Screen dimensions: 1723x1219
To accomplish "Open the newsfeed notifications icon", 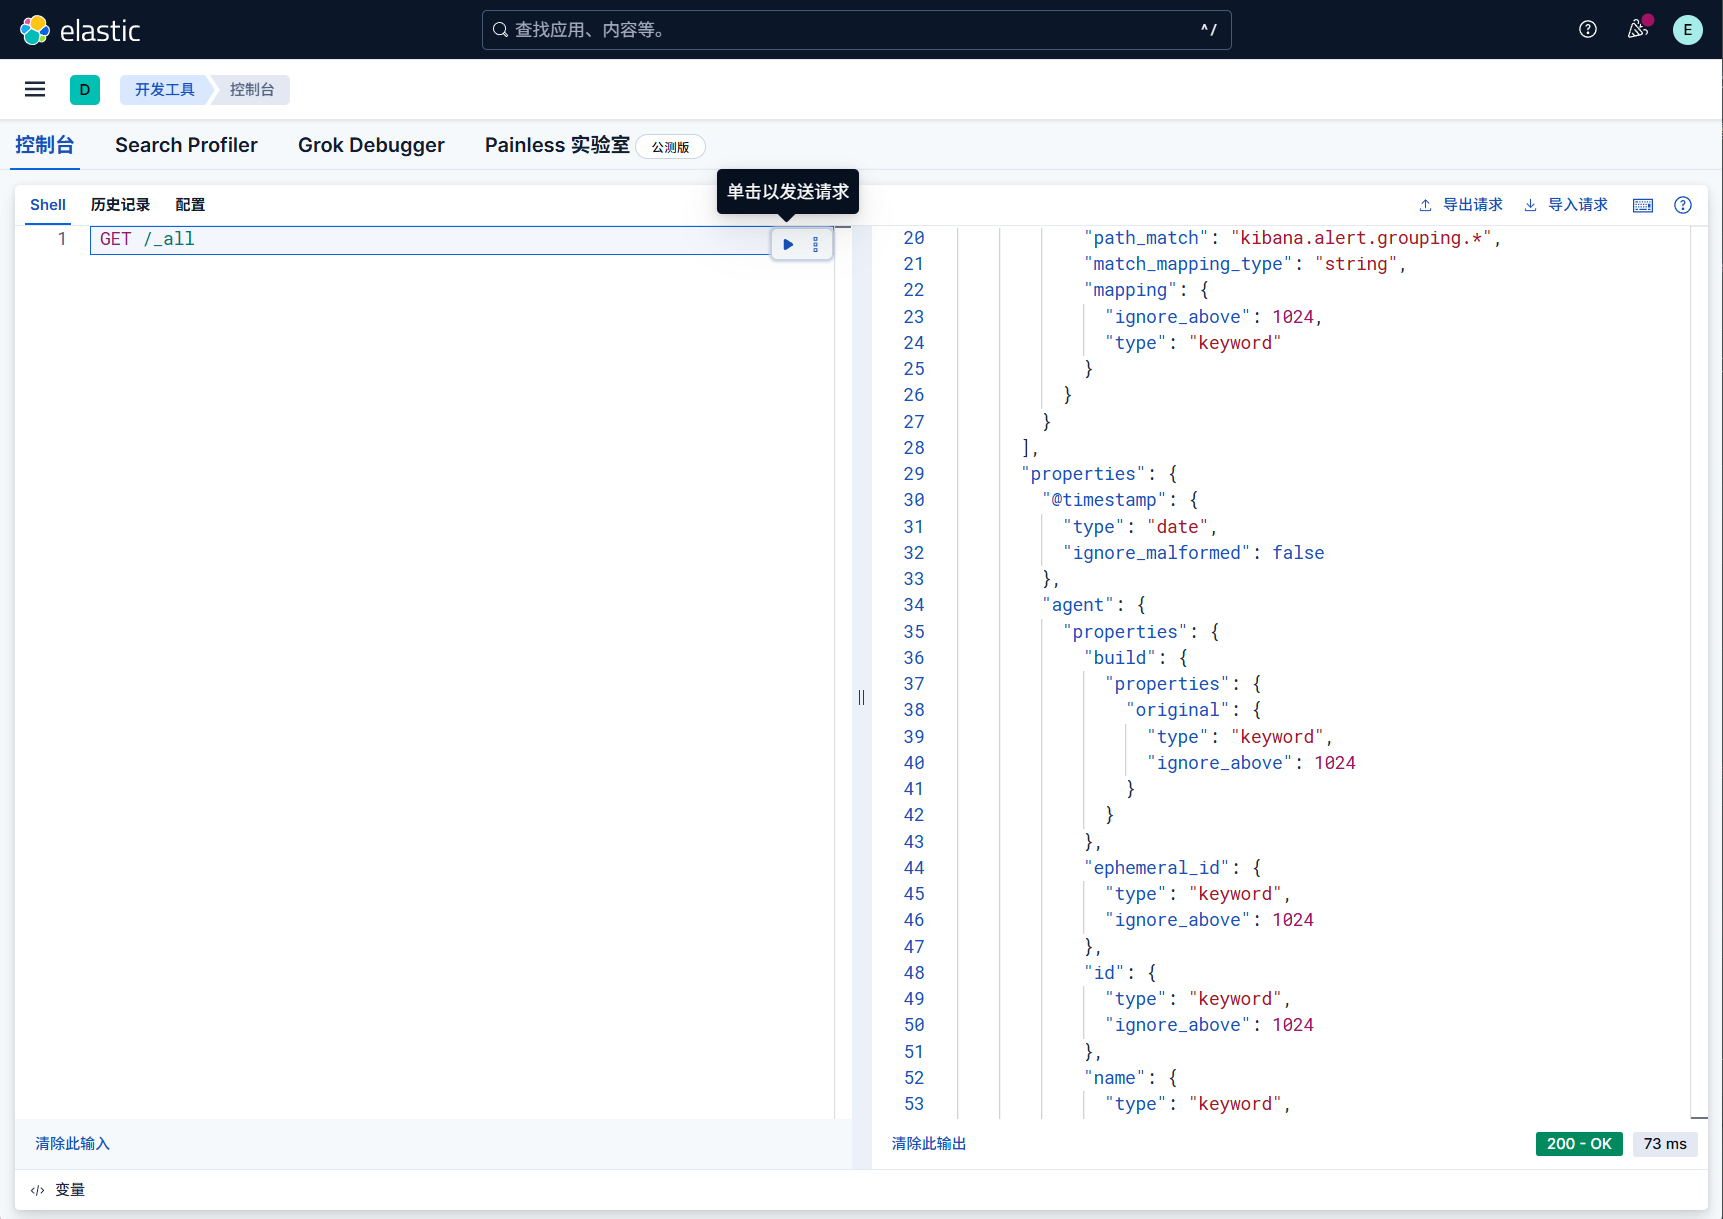I will [1637, 30].
